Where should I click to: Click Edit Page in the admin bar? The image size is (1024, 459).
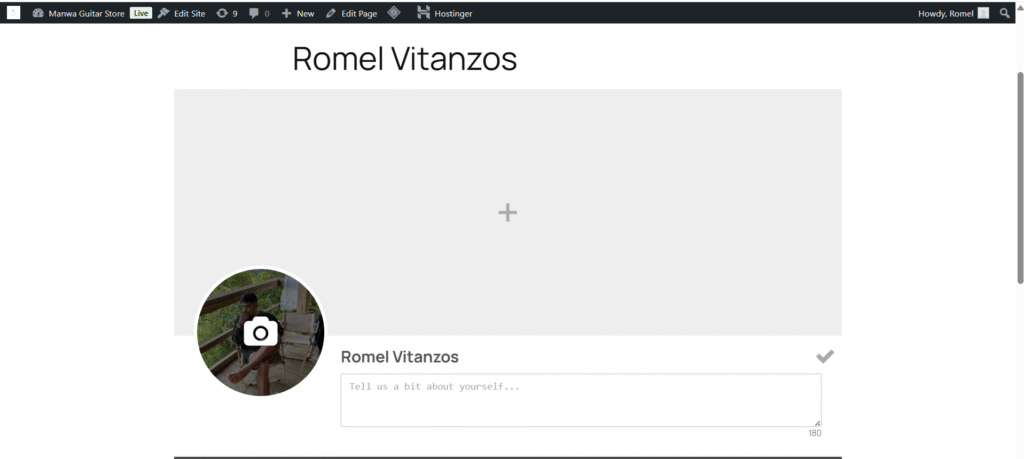tap(352, 13)
